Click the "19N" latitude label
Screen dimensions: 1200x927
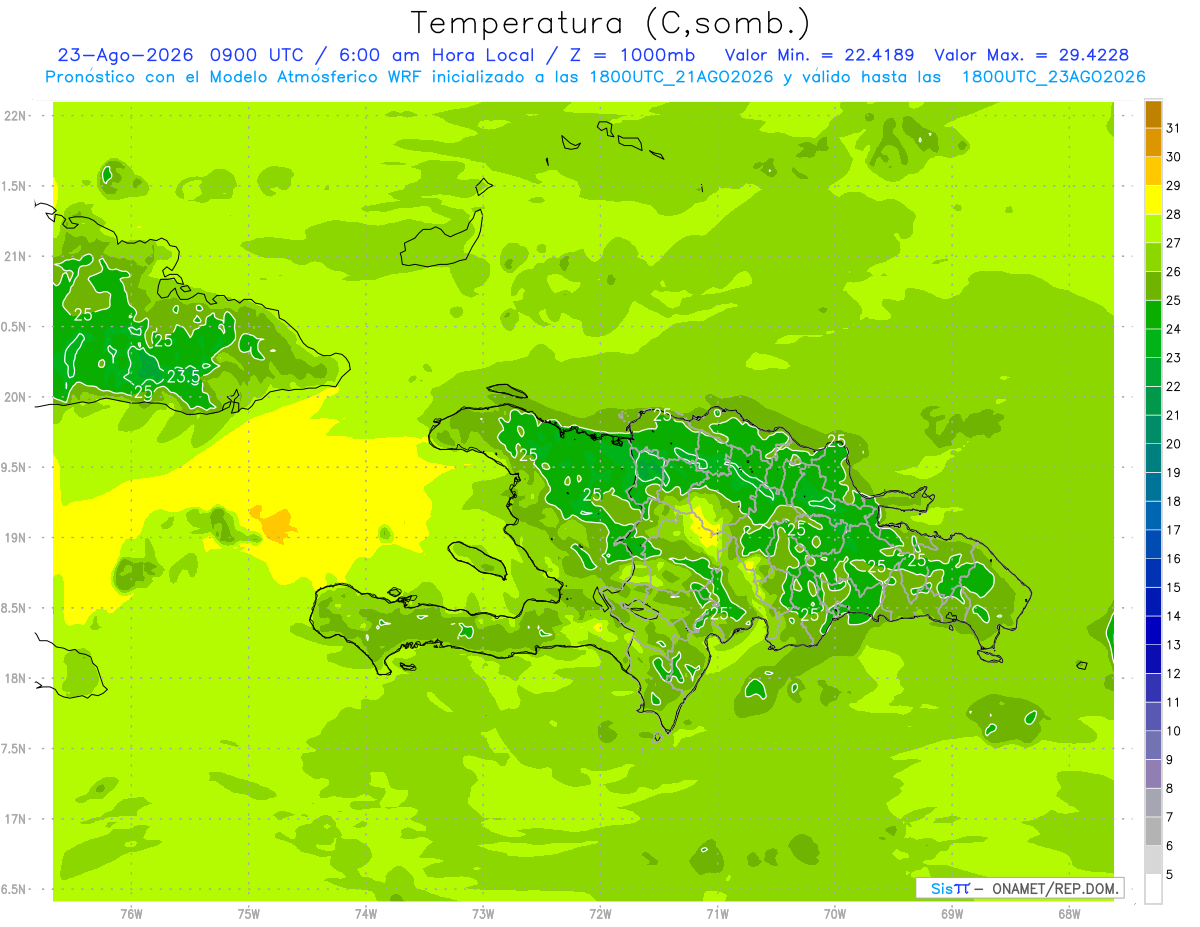click(17, 537)
